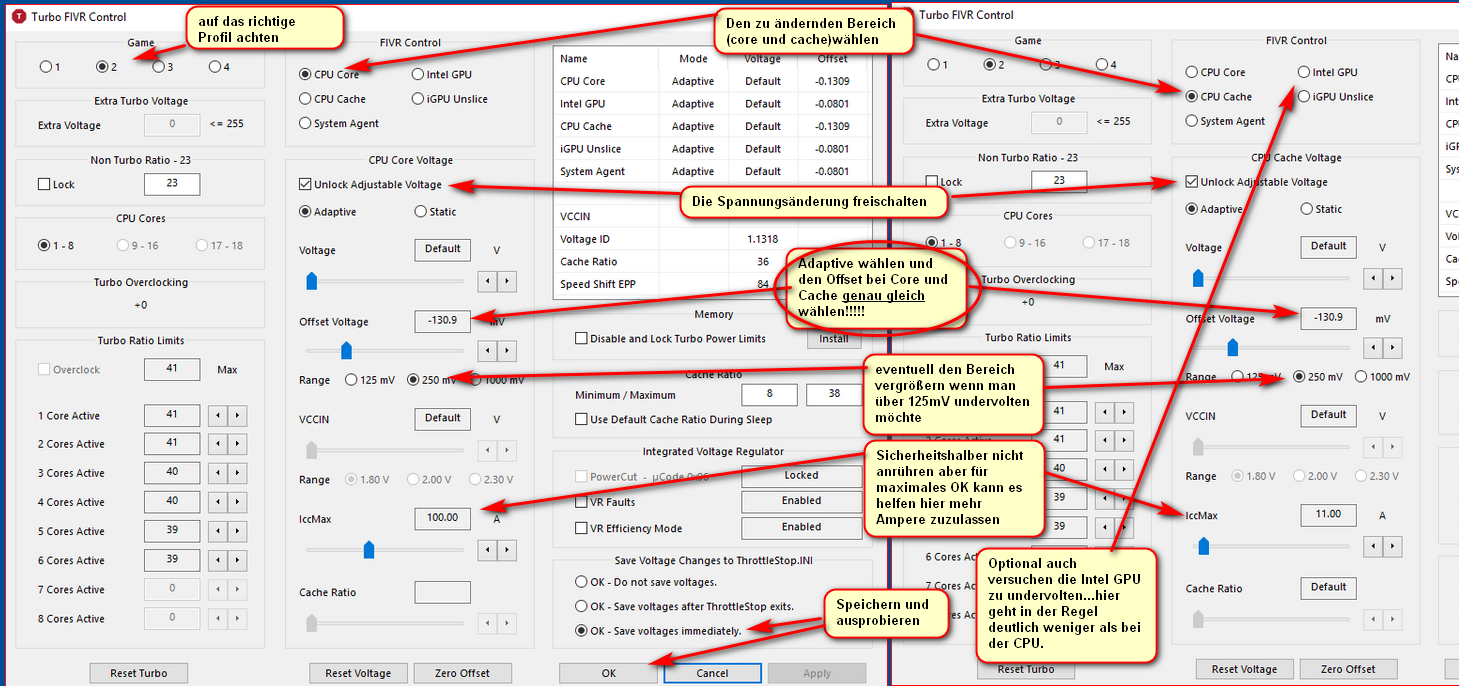Viewport: 1459px width, 686px height.
Task: Uncheck Unlock Adjustable Voltage in right window
Action: pos(1191,182)
